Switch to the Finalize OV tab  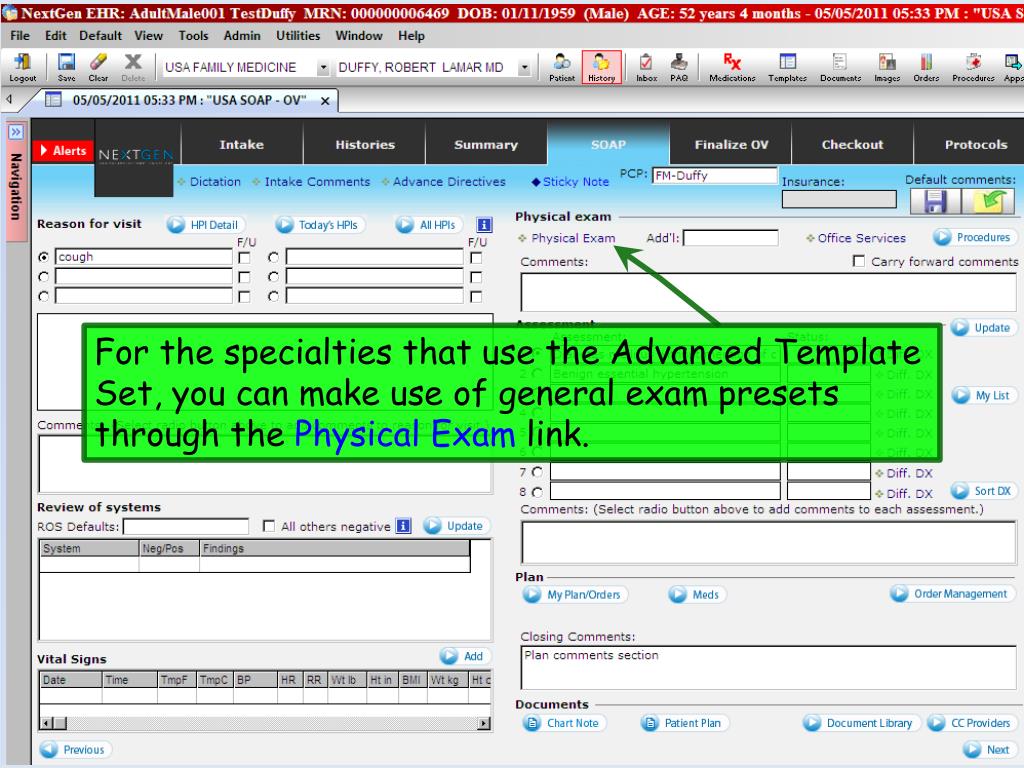731,144
